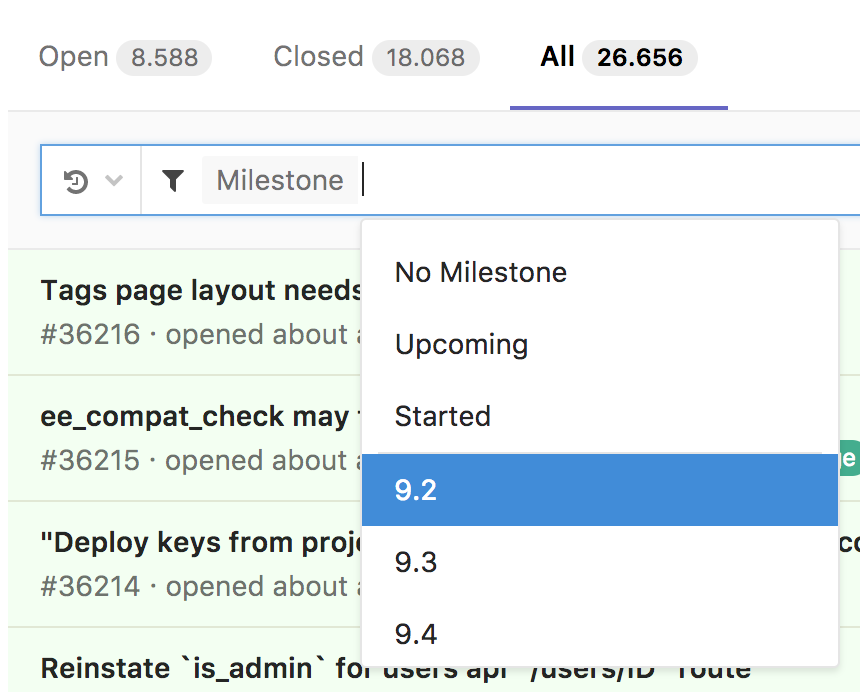
Task: Click the 18.068 closed count badge
Action: (426, 58)
